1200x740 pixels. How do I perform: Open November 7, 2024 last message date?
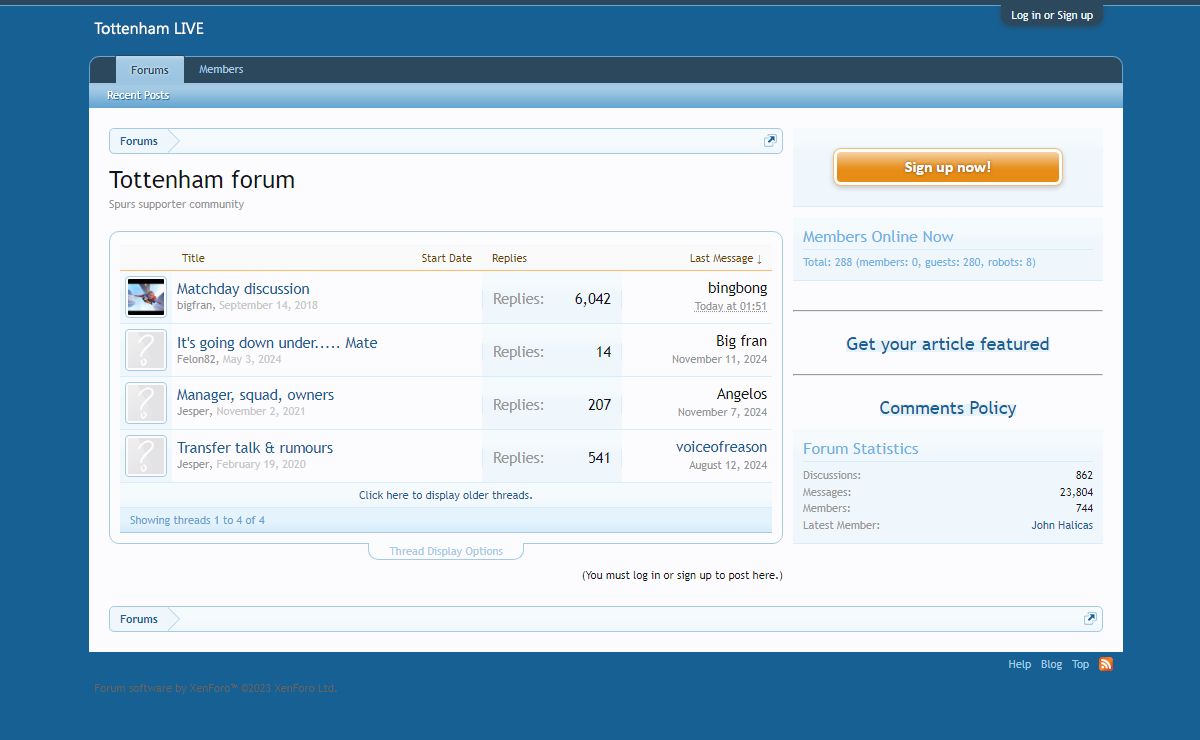(722, 412)
